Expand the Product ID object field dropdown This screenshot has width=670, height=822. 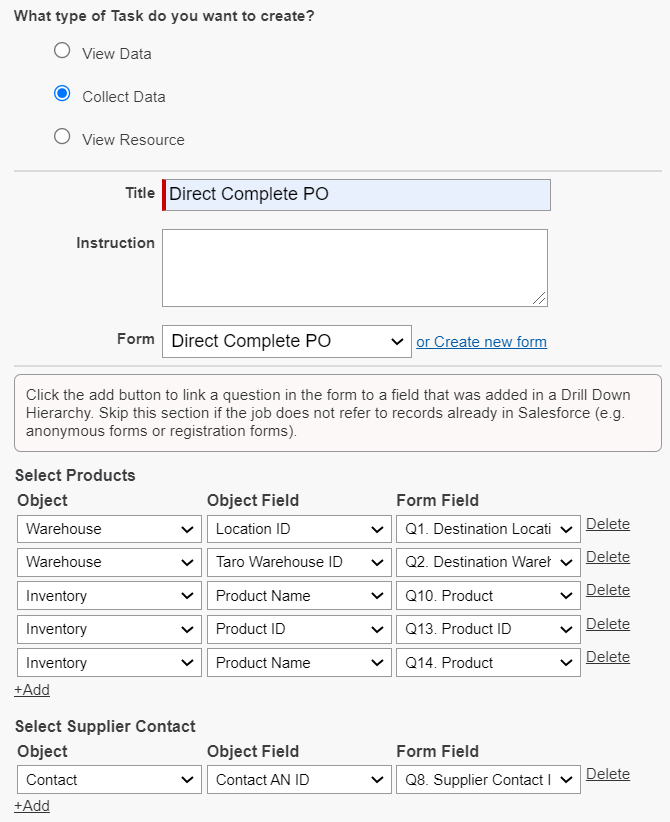(299, 629)
